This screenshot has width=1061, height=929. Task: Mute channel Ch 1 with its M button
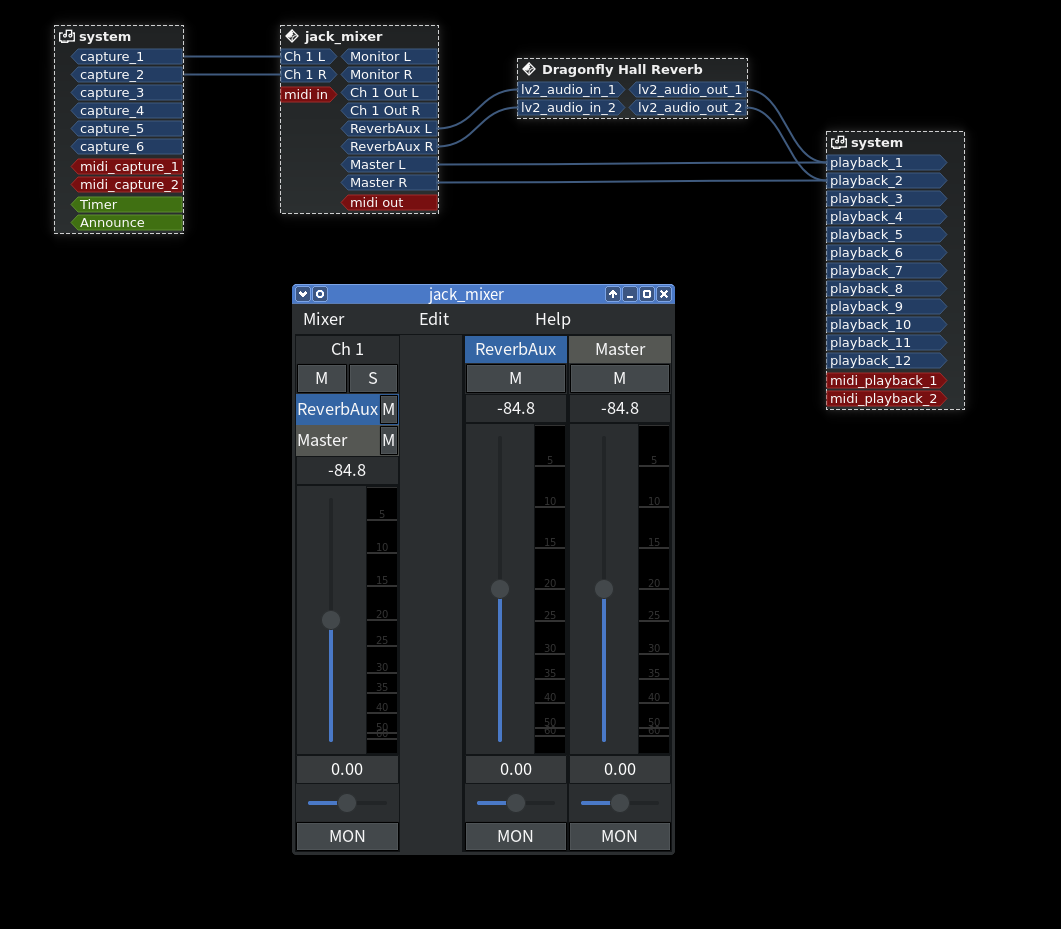pyautogui.click(x=321, y=378)
